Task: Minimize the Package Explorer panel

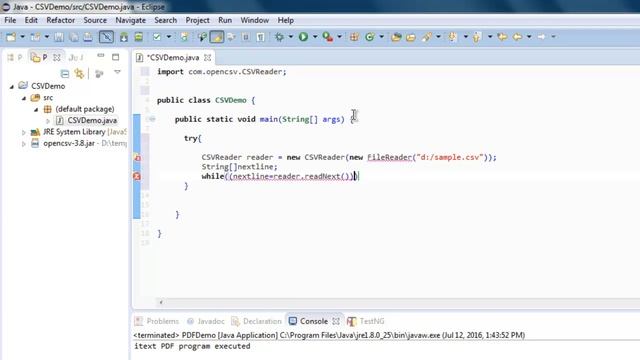Action: point(100,56)
